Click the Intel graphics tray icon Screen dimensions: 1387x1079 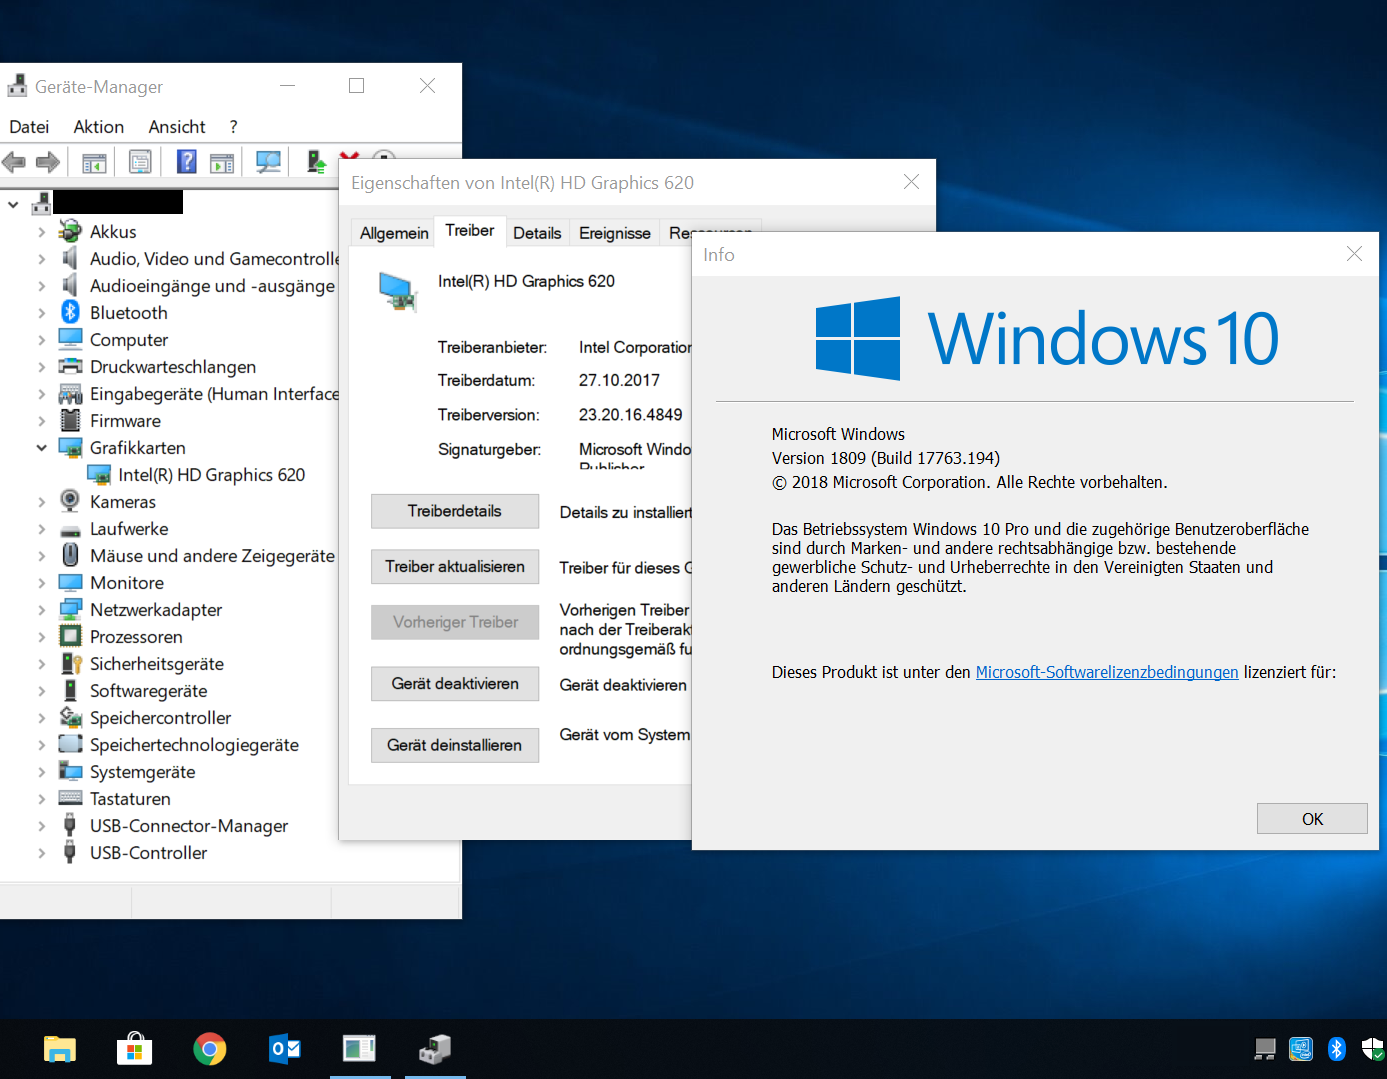tap(1301, 1049)
